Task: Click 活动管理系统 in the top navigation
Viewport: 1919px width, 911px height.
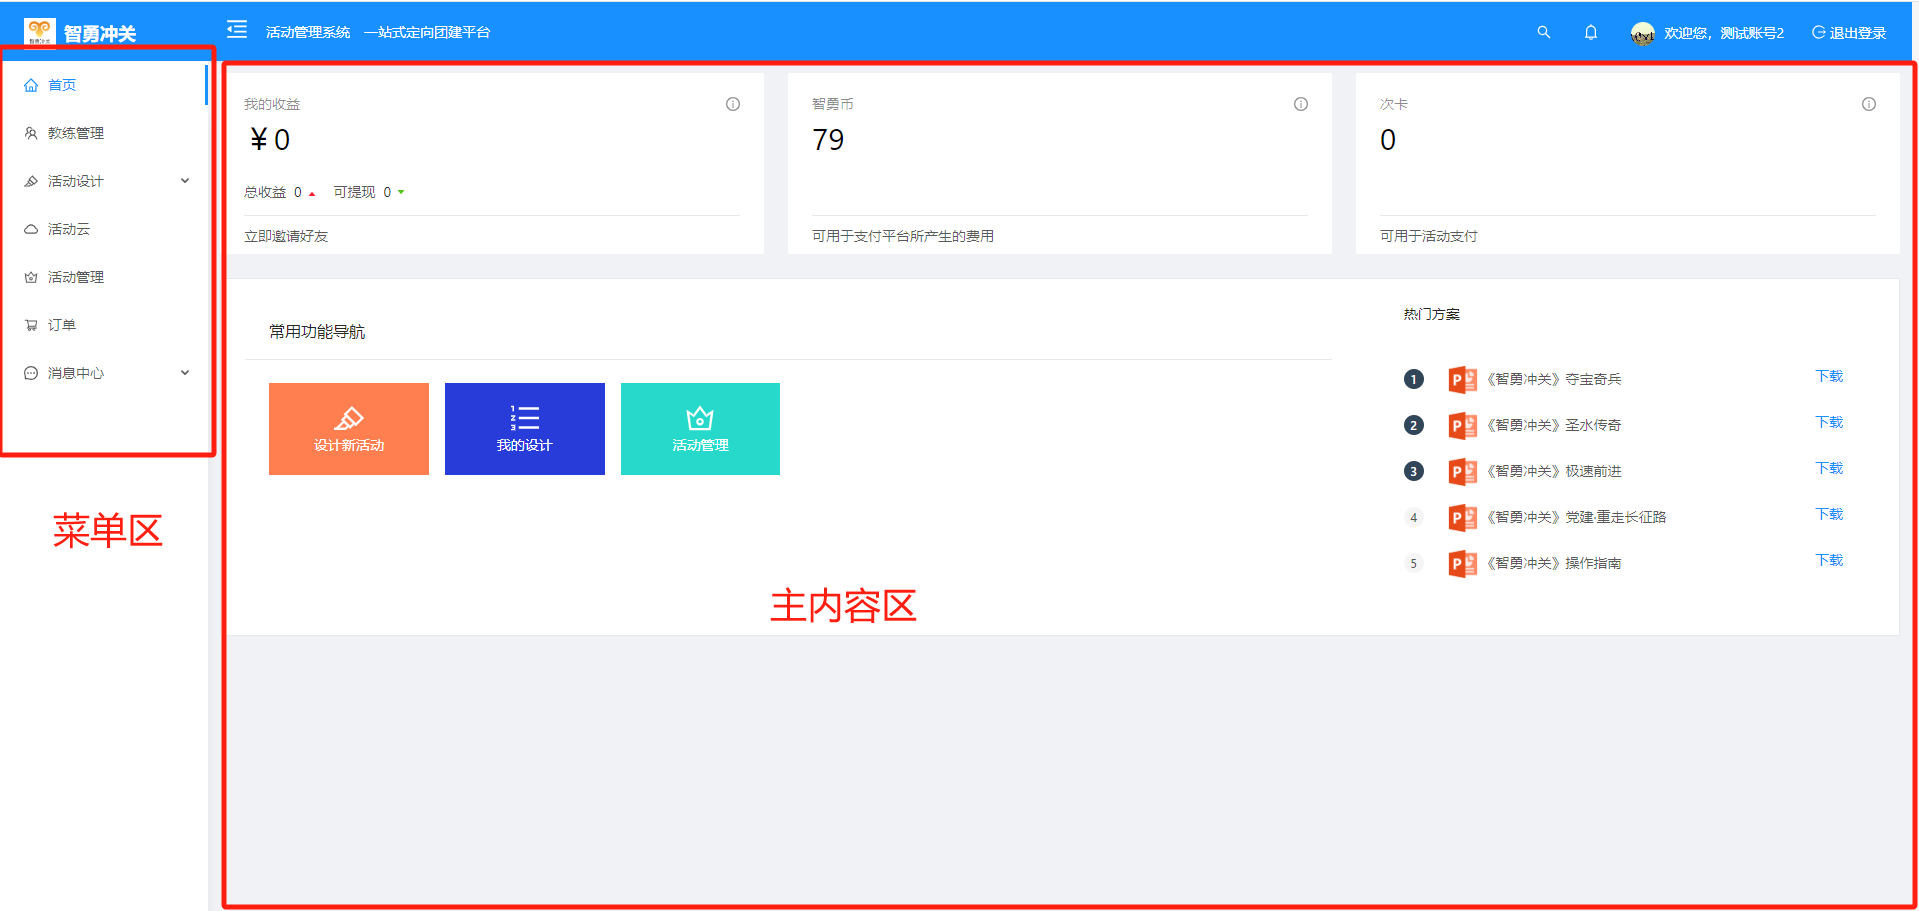Action: 306,31
